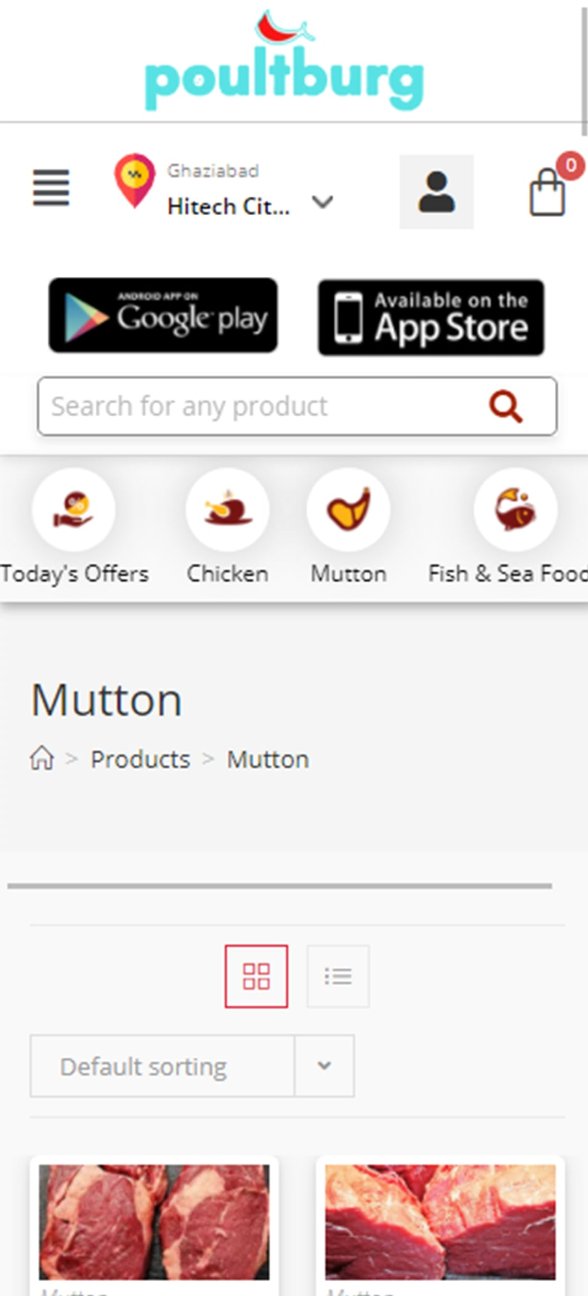The image size is (588, 1296).
Task: Switch to grid view layout
Action: (x=256, y=976)
